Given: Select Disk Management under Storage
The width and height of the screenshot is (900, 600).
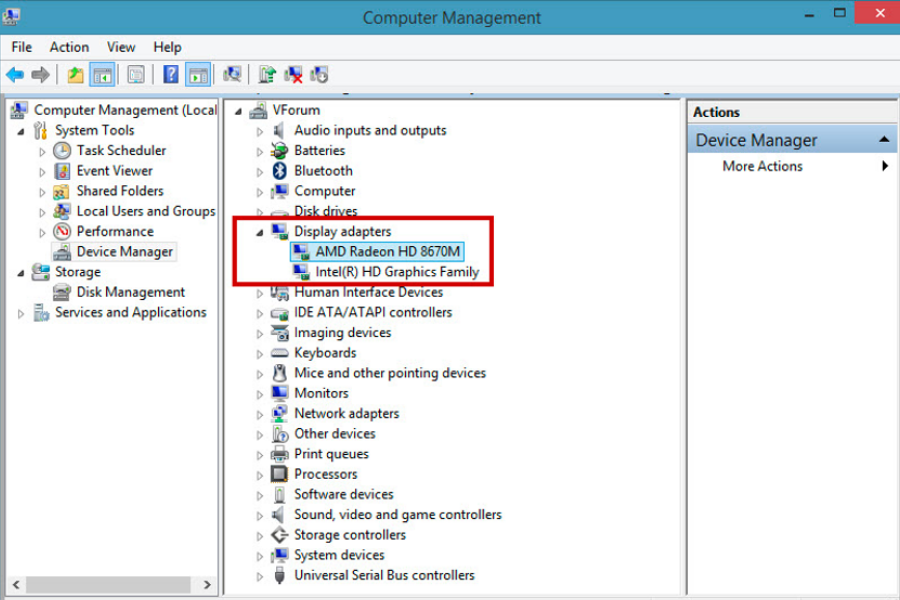Looking at the screenshot, I should click(130, 292).
